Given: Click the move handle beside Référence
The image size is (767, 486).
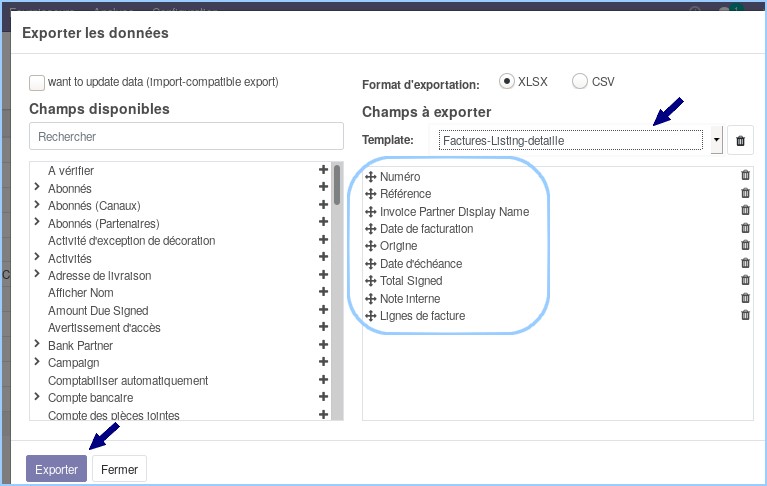Looking at the screenshot, I should point(371,194).
